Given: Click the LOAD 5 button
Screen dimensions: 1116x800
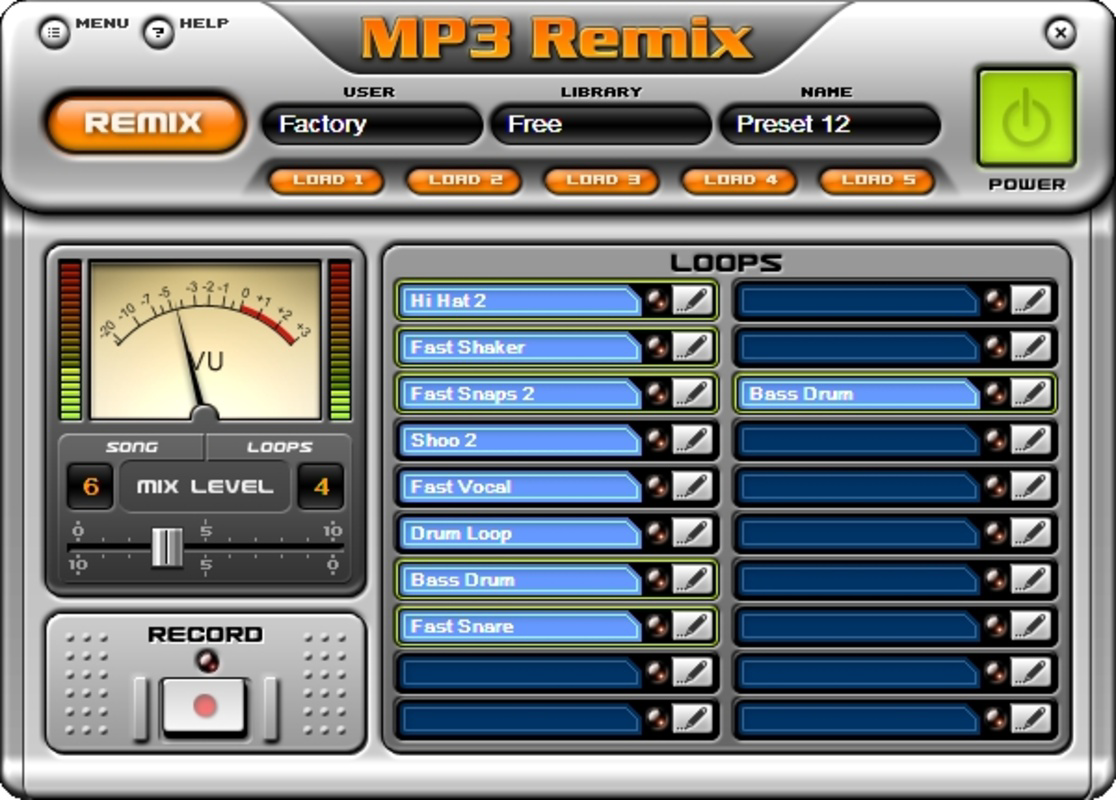Looking at the screenshot, I should click(x=878, y=180).
